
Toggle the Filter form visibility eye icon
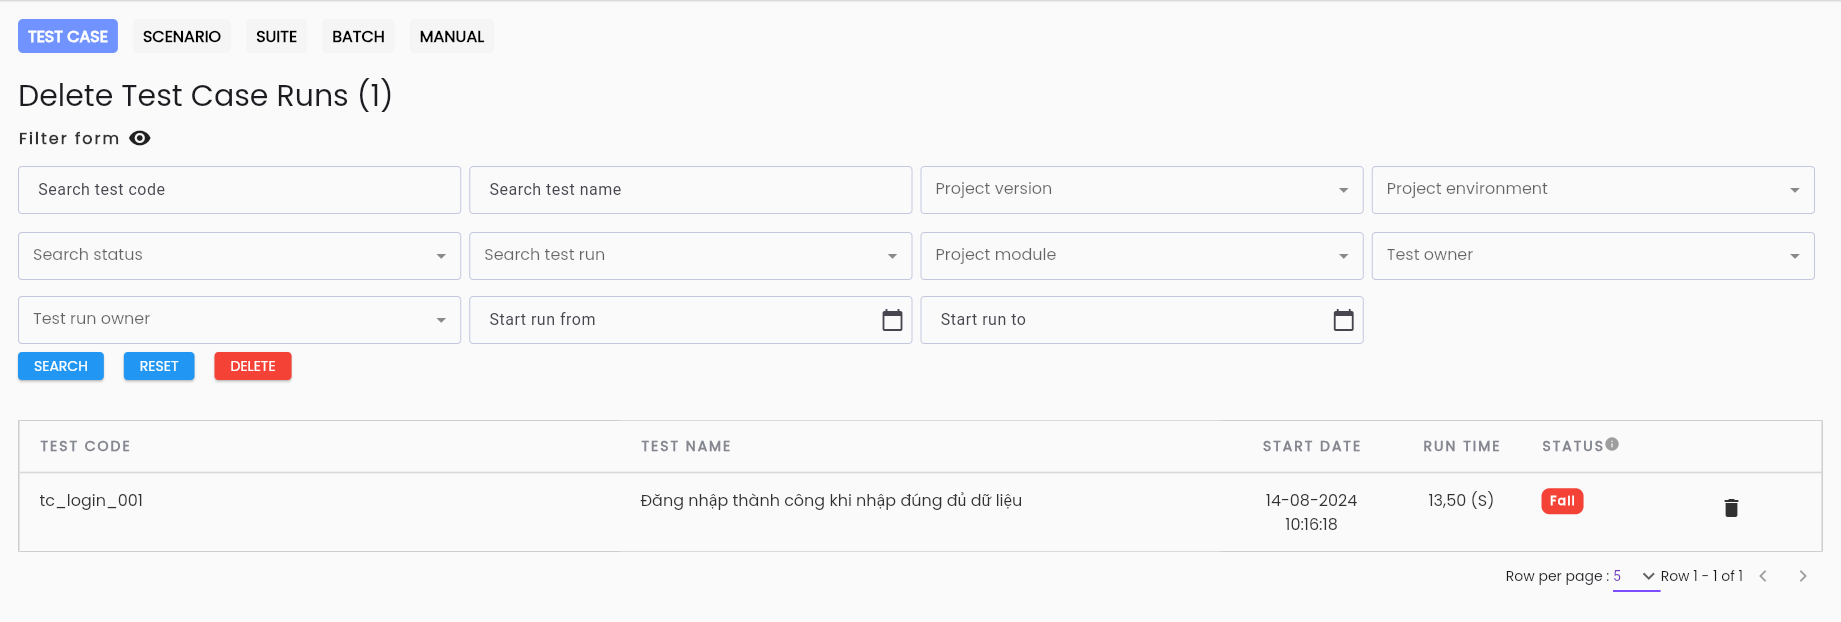coord(140,138)
